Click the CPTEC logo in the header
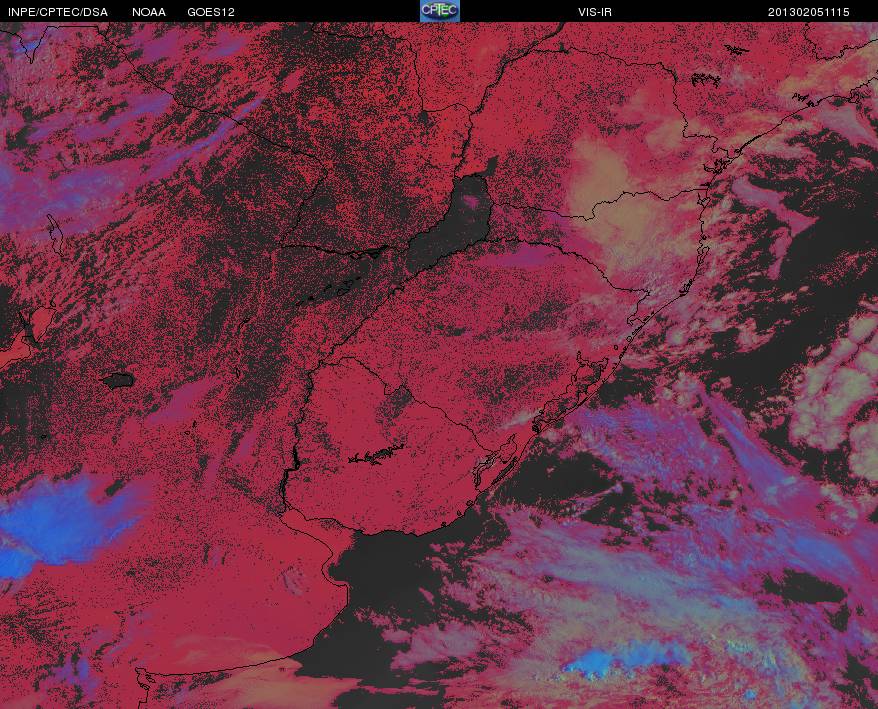The width and height of the screenshot is (878, 709). (440, 11)
